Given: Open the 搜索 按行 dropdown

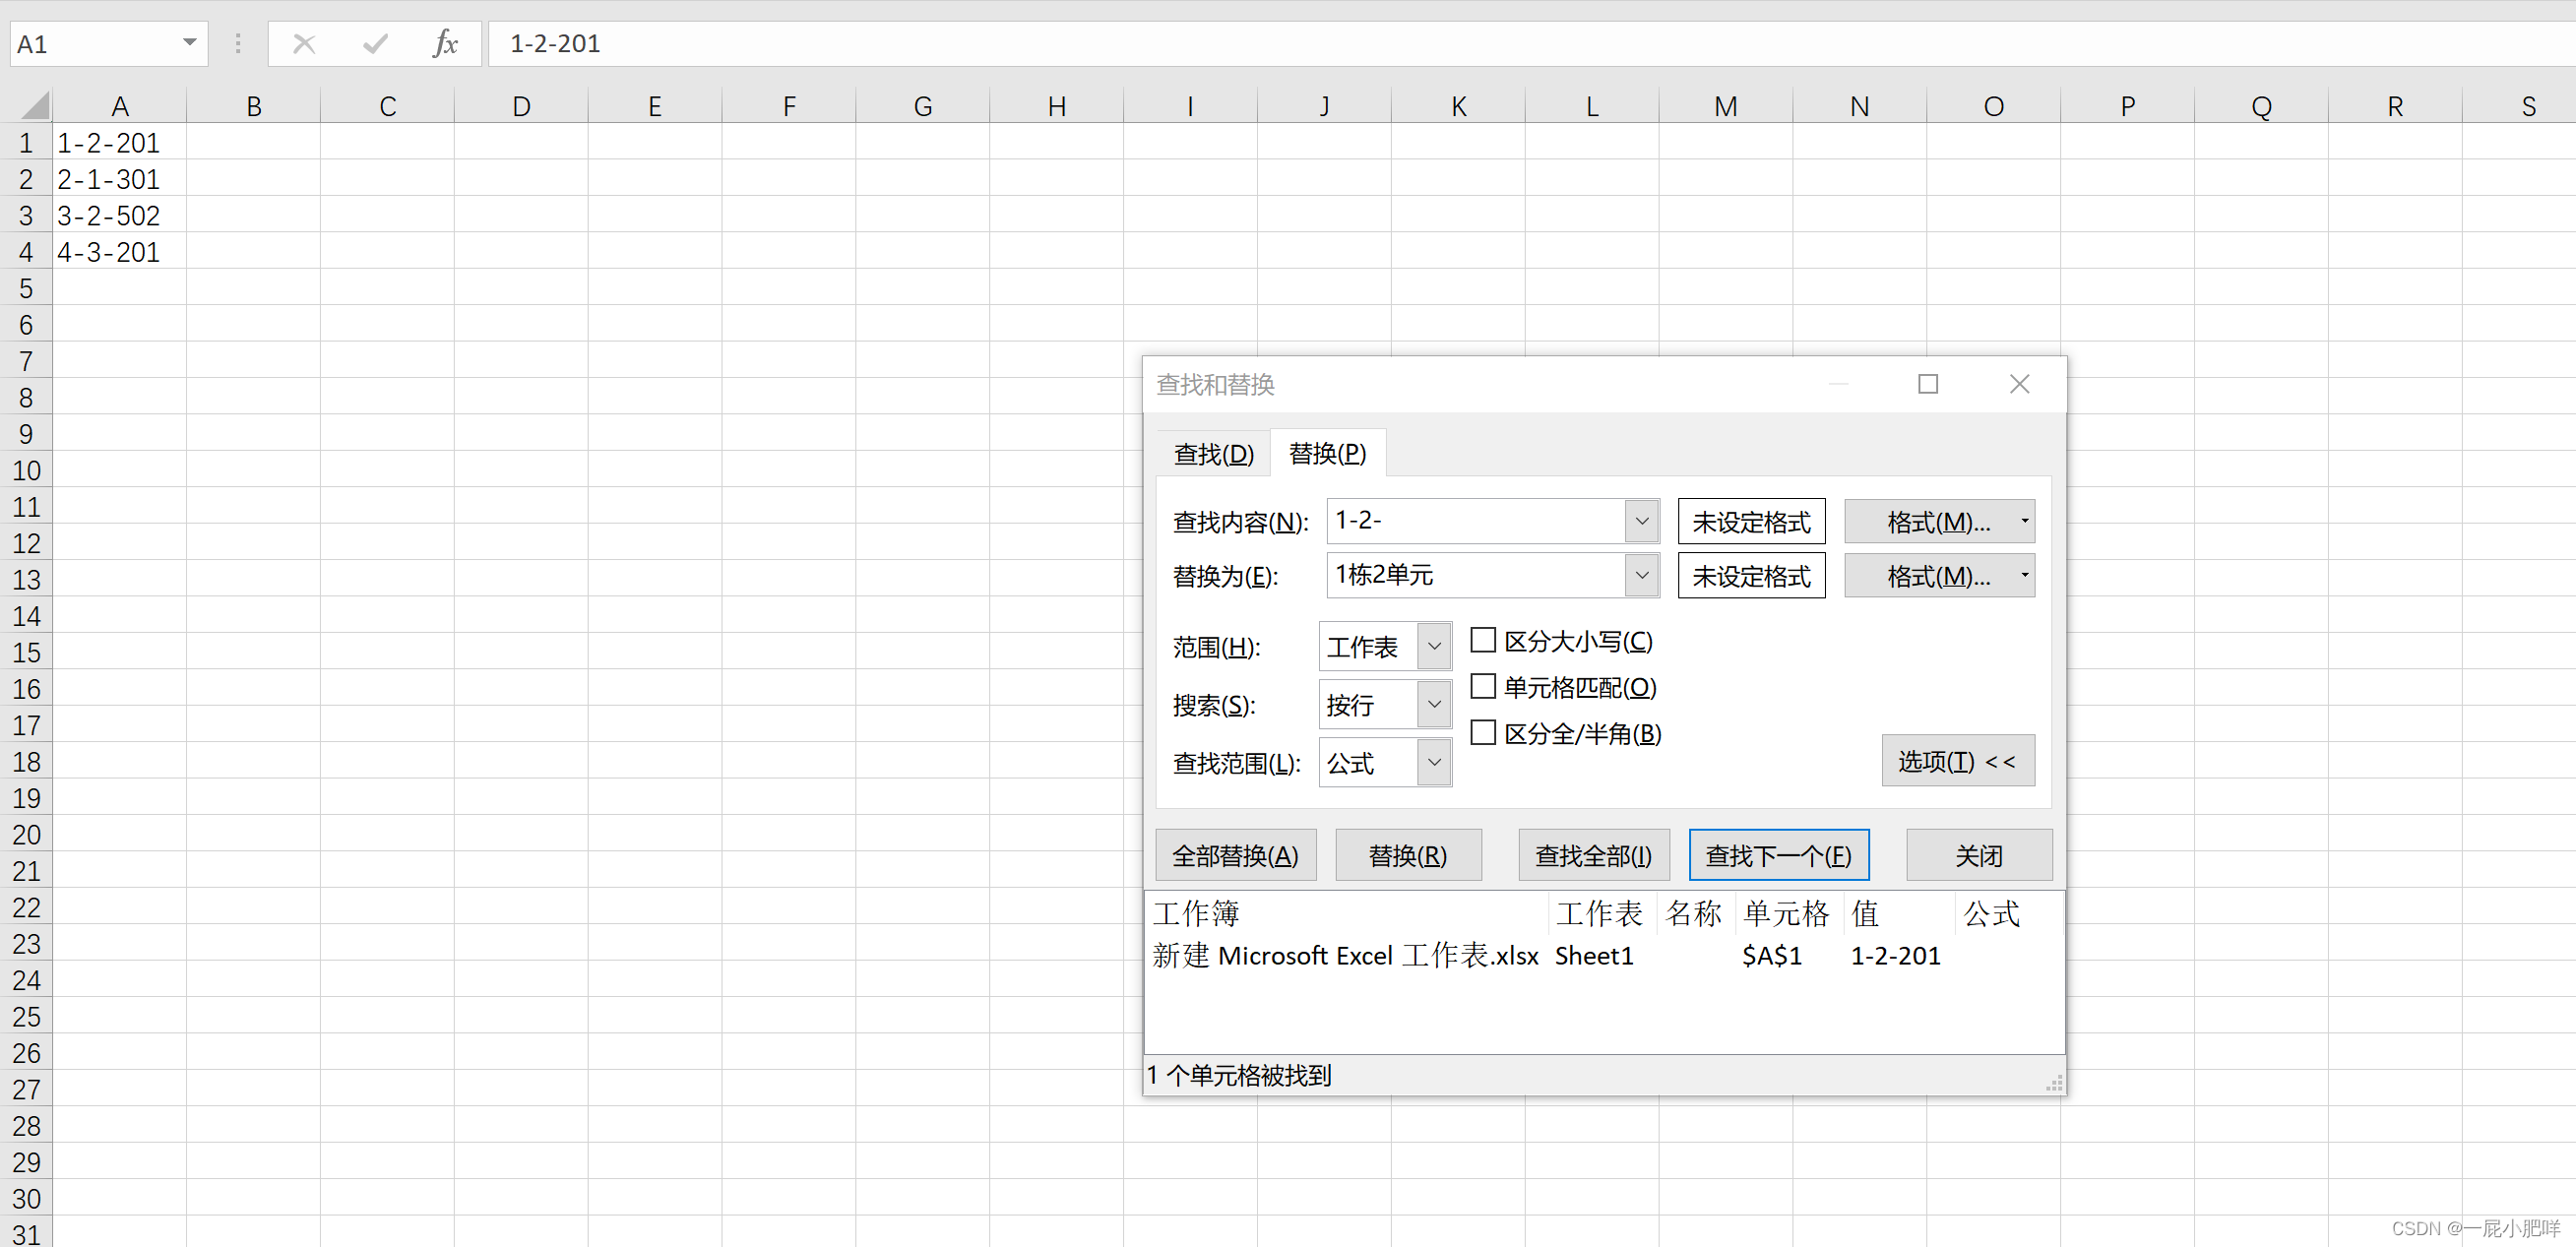Looking at the screenshot, I should (x=1434, y=705).
